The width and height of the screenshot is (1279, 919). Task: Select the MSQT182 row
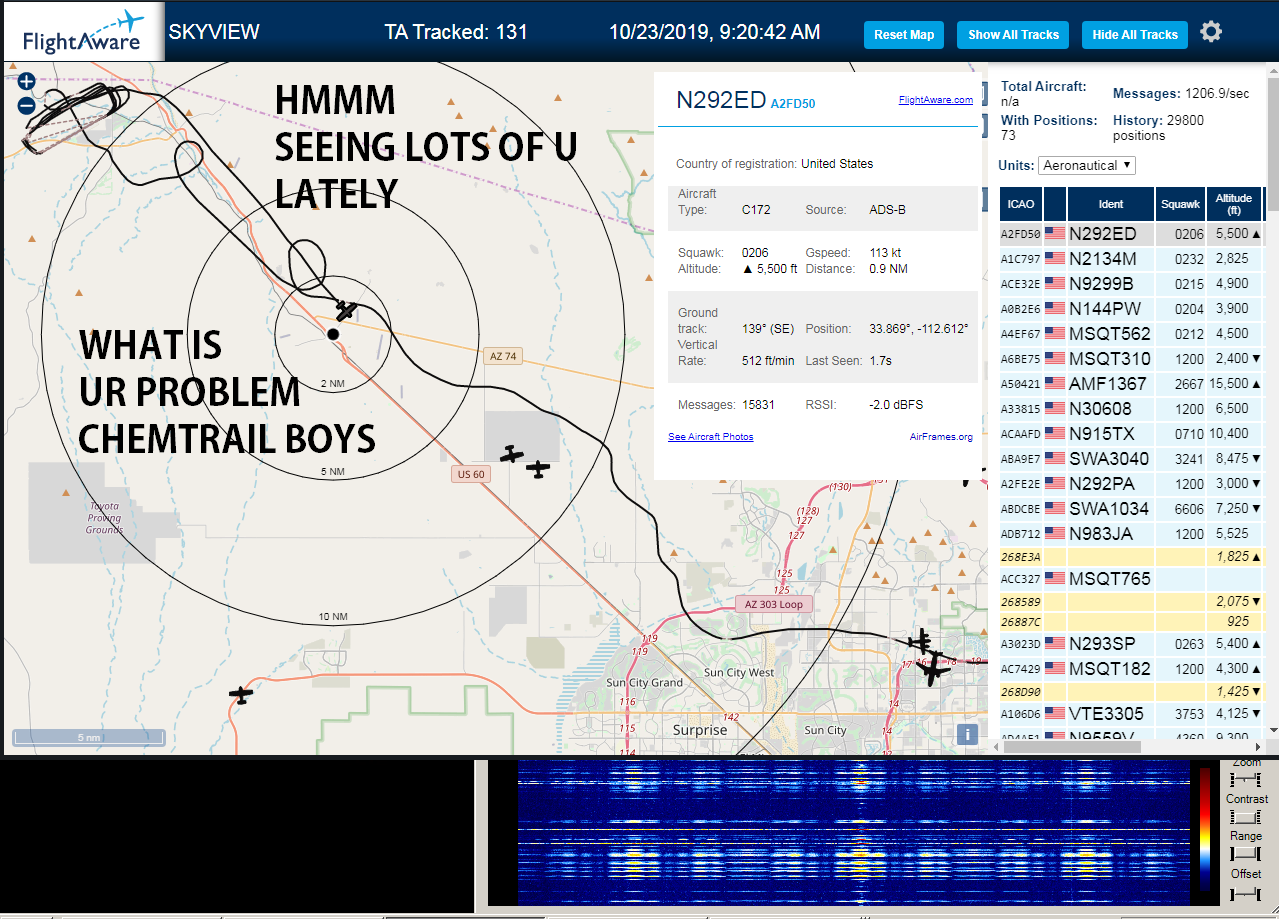(1131, 669)
